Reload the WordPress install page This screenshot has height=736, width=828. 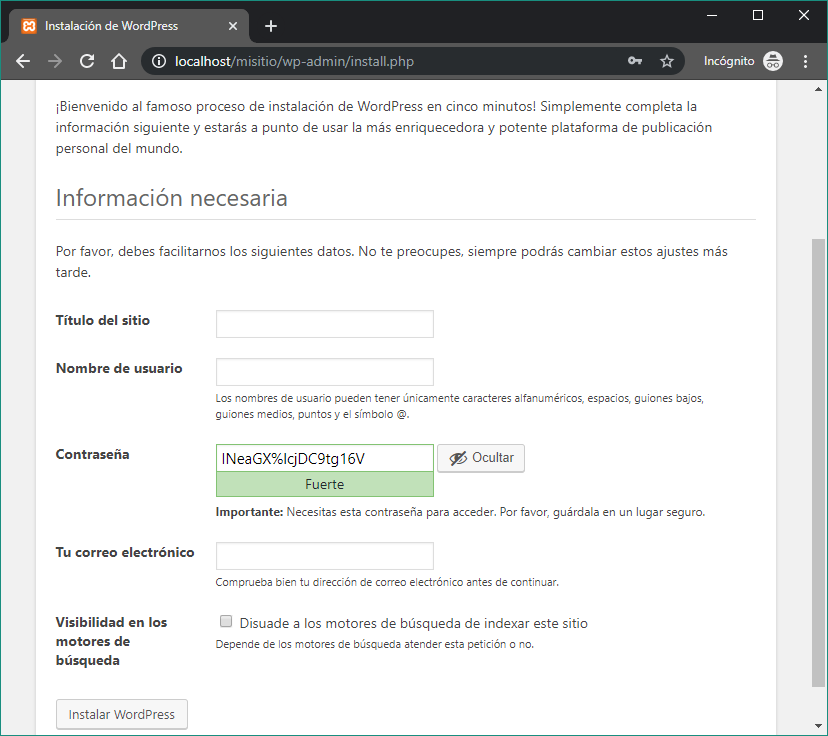(87, 61)
